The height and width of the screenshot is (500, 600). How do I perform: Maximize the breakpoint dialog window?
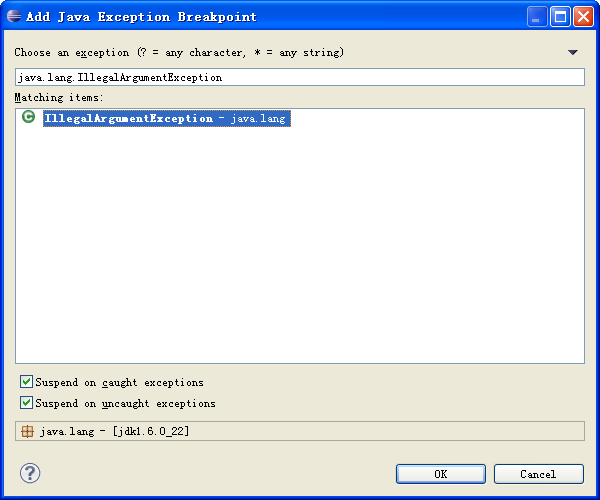click(560, 16)
